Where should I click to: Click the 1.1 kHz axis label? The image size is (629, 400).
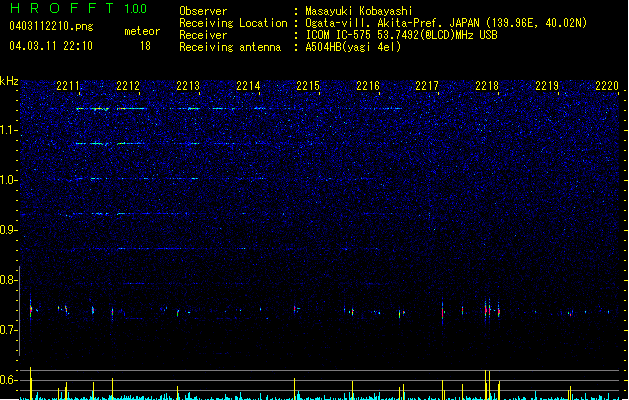coord(8,130)
